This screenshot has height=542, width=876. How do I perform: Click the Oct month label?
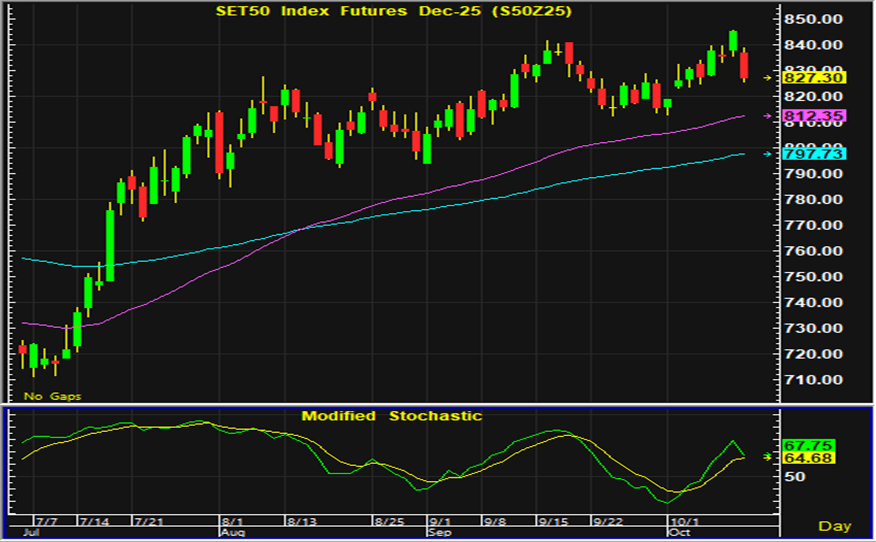point(678,534)
